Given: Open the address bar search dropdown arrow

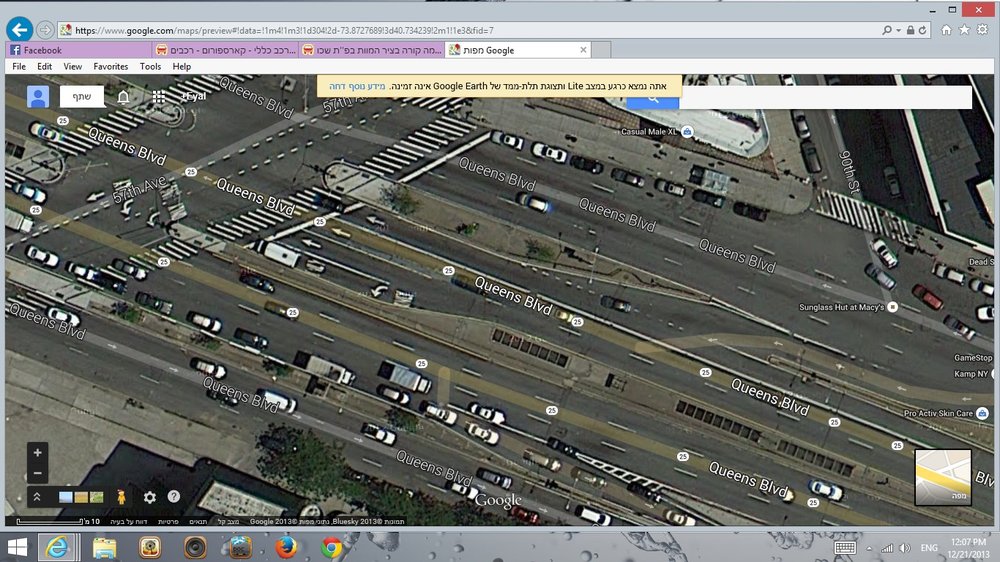Looking at the screenshot, I should click(x=899, y=30).
